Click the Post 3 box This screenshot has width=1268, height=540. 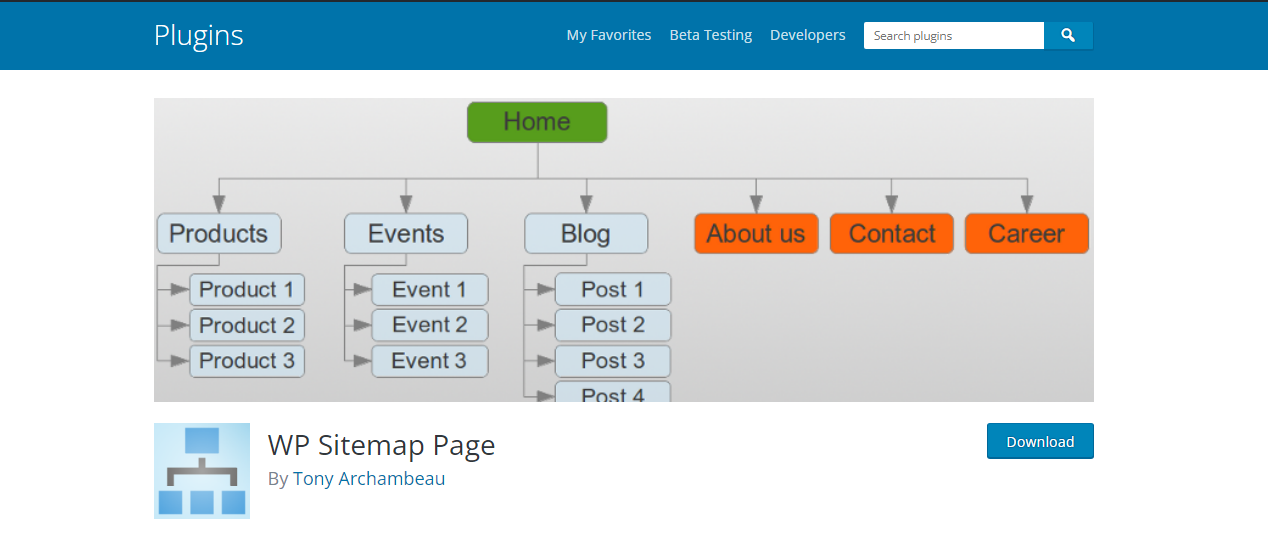click(613, 361)
